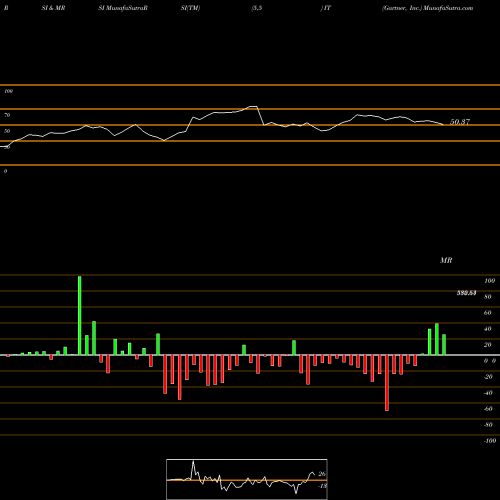Click the 'SI & MR' header text
This screenshot has width=500, height=500.
point(53,8)
